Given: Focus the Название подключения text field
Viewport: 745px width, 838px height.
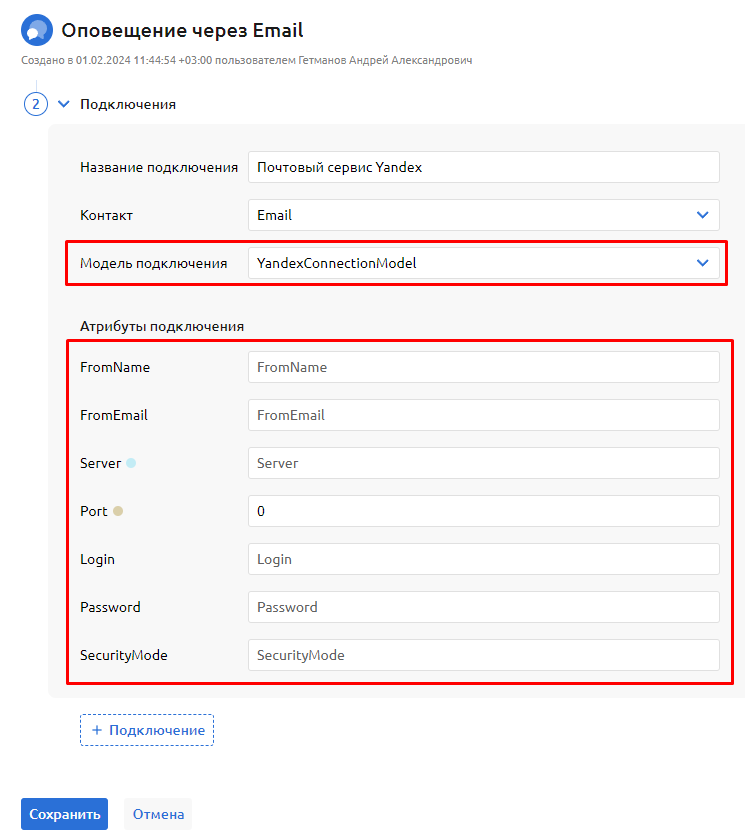Looking at the screenshot, I should pos(483,167).
